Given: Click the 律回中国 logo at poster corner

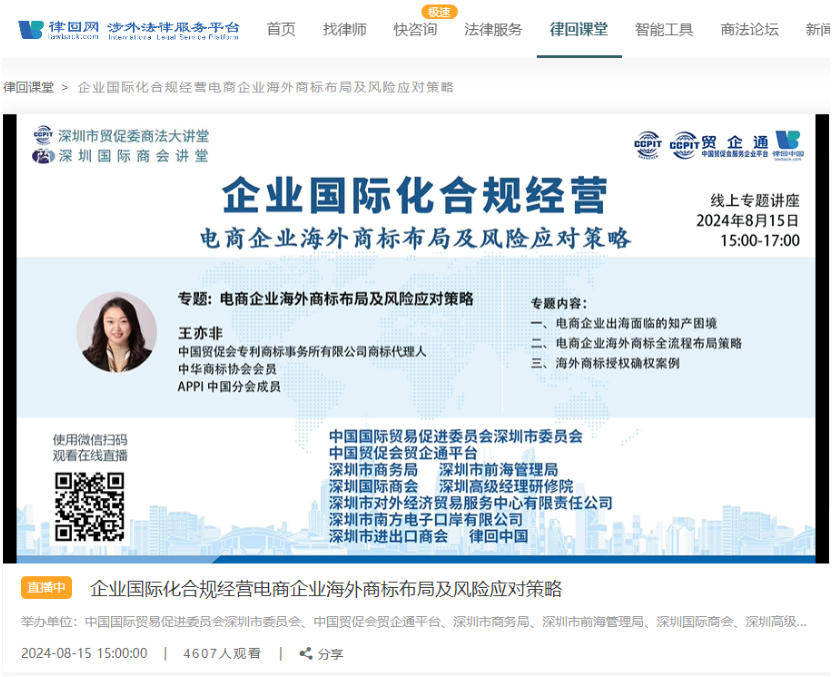Looking at the screenshot, I should pyautogui.click(x=788, y=145).
